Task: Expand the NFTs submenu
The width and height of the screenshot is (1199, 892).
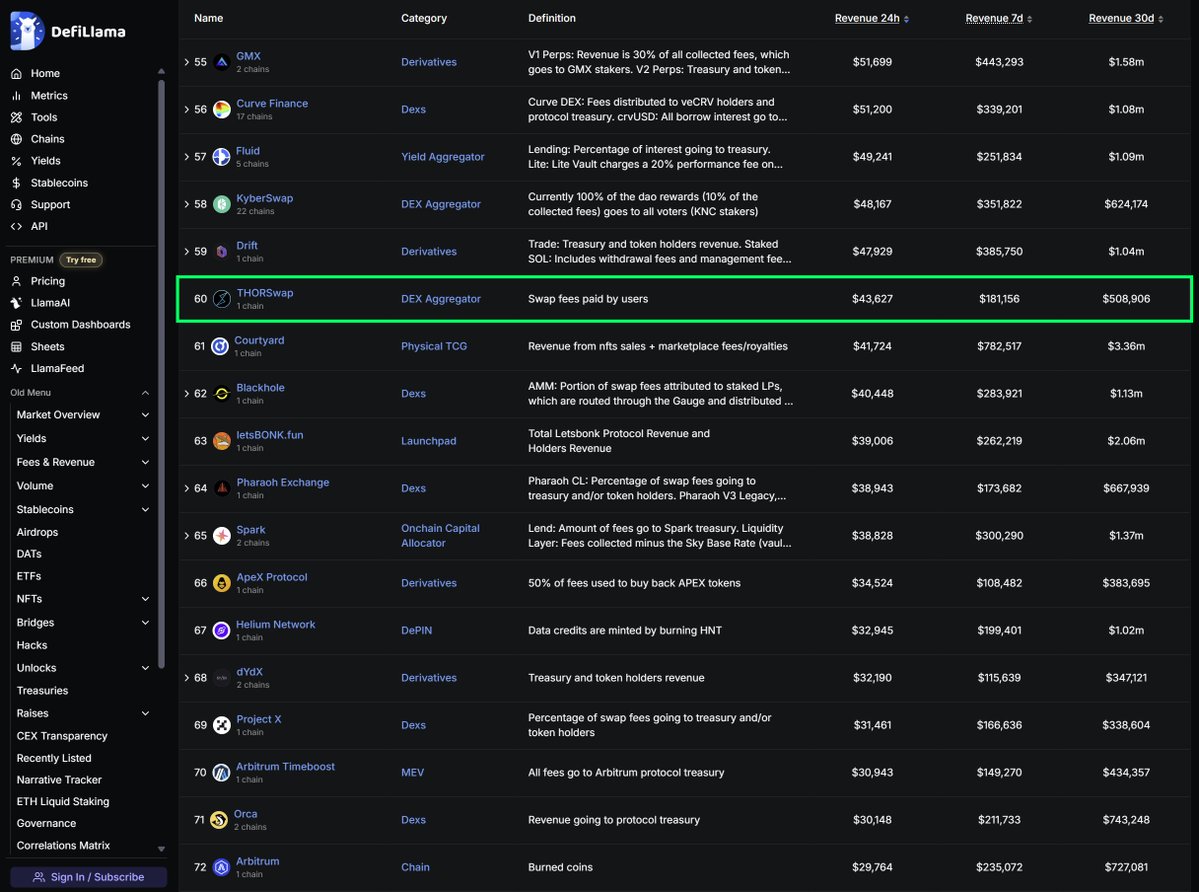Action: 145,599
